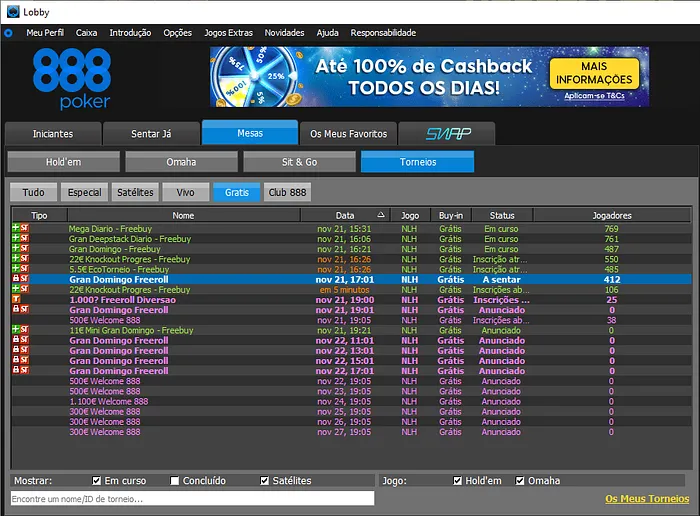Toggle the Omaha checkbox in the Jogo filter

point(520,481)
